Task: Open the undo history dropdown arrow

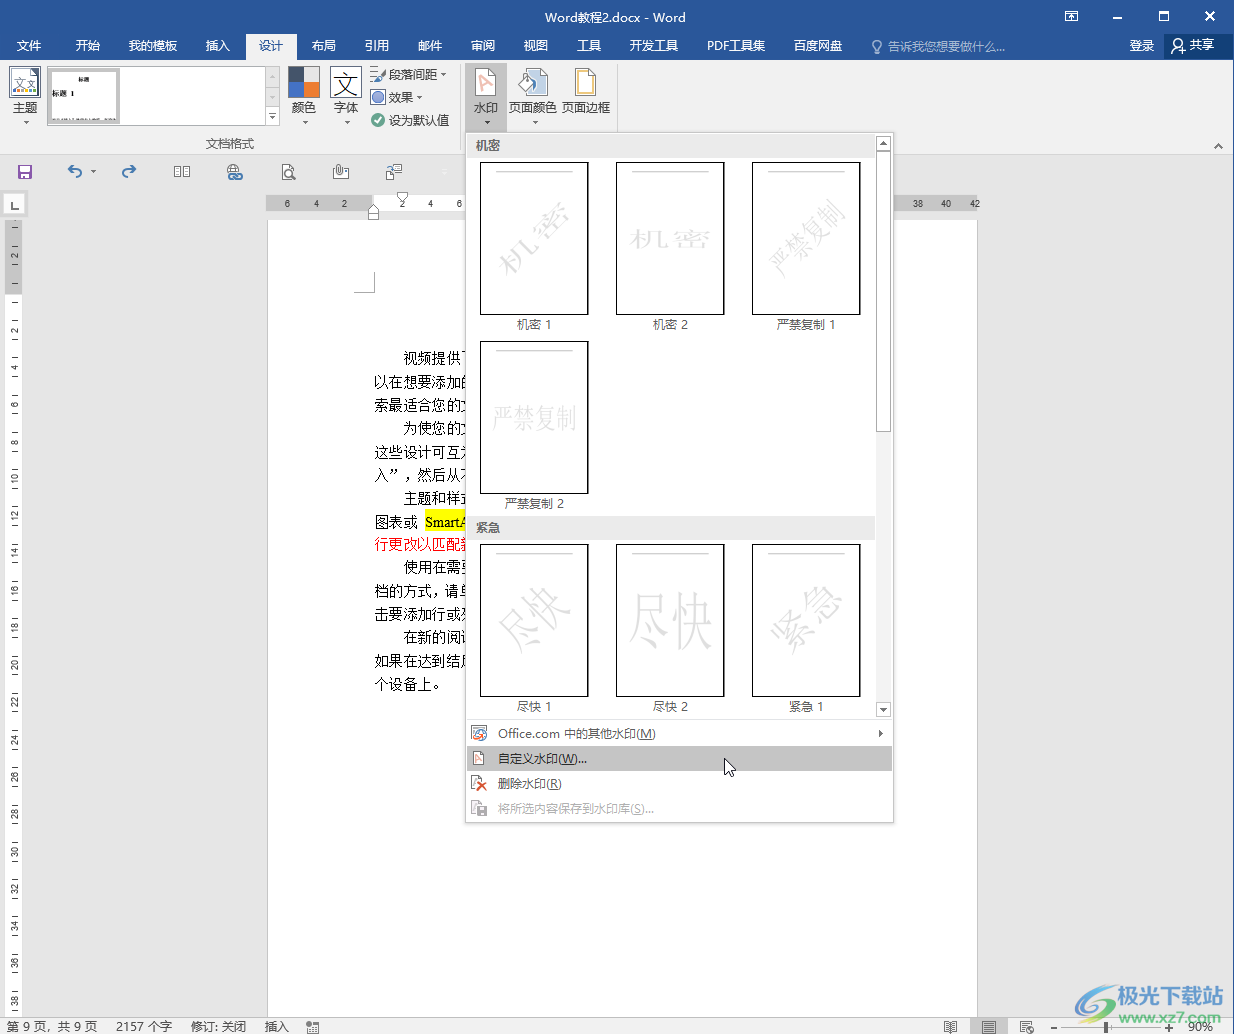Action: [94, 172]
